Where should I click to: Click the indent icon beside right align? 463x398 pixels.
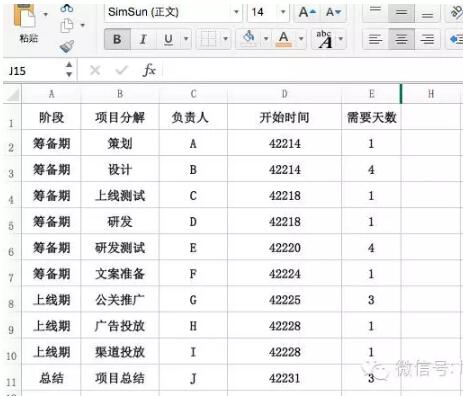point(456,39)
